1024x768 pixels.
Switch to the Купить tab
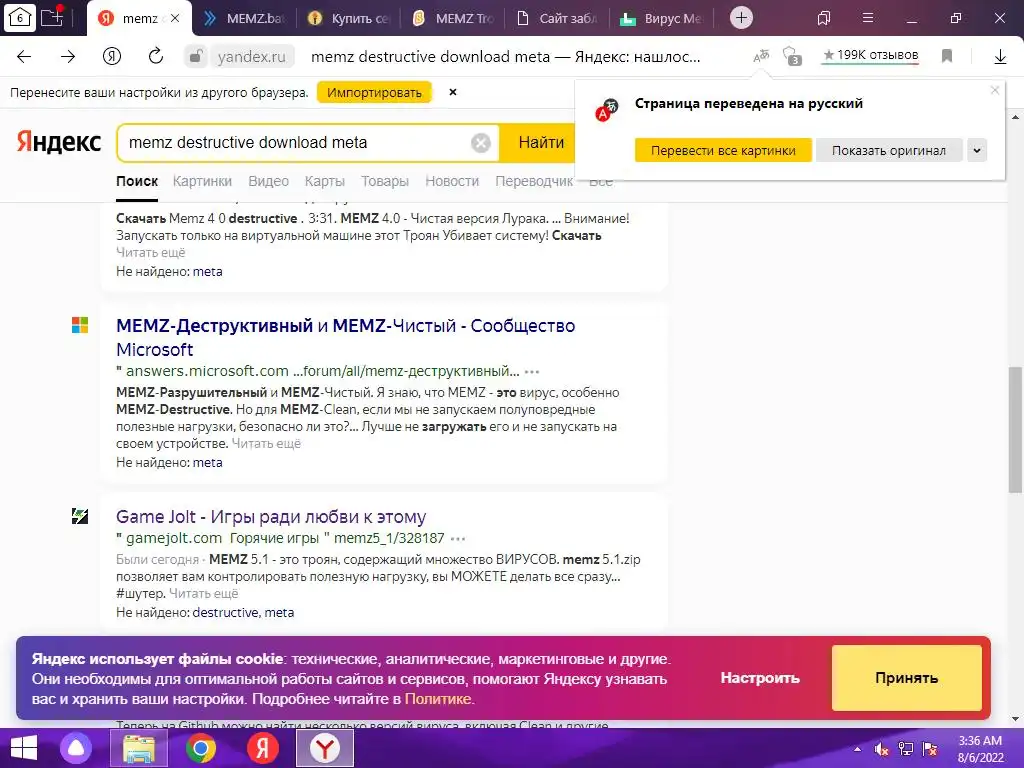click(x=348, y=18)
